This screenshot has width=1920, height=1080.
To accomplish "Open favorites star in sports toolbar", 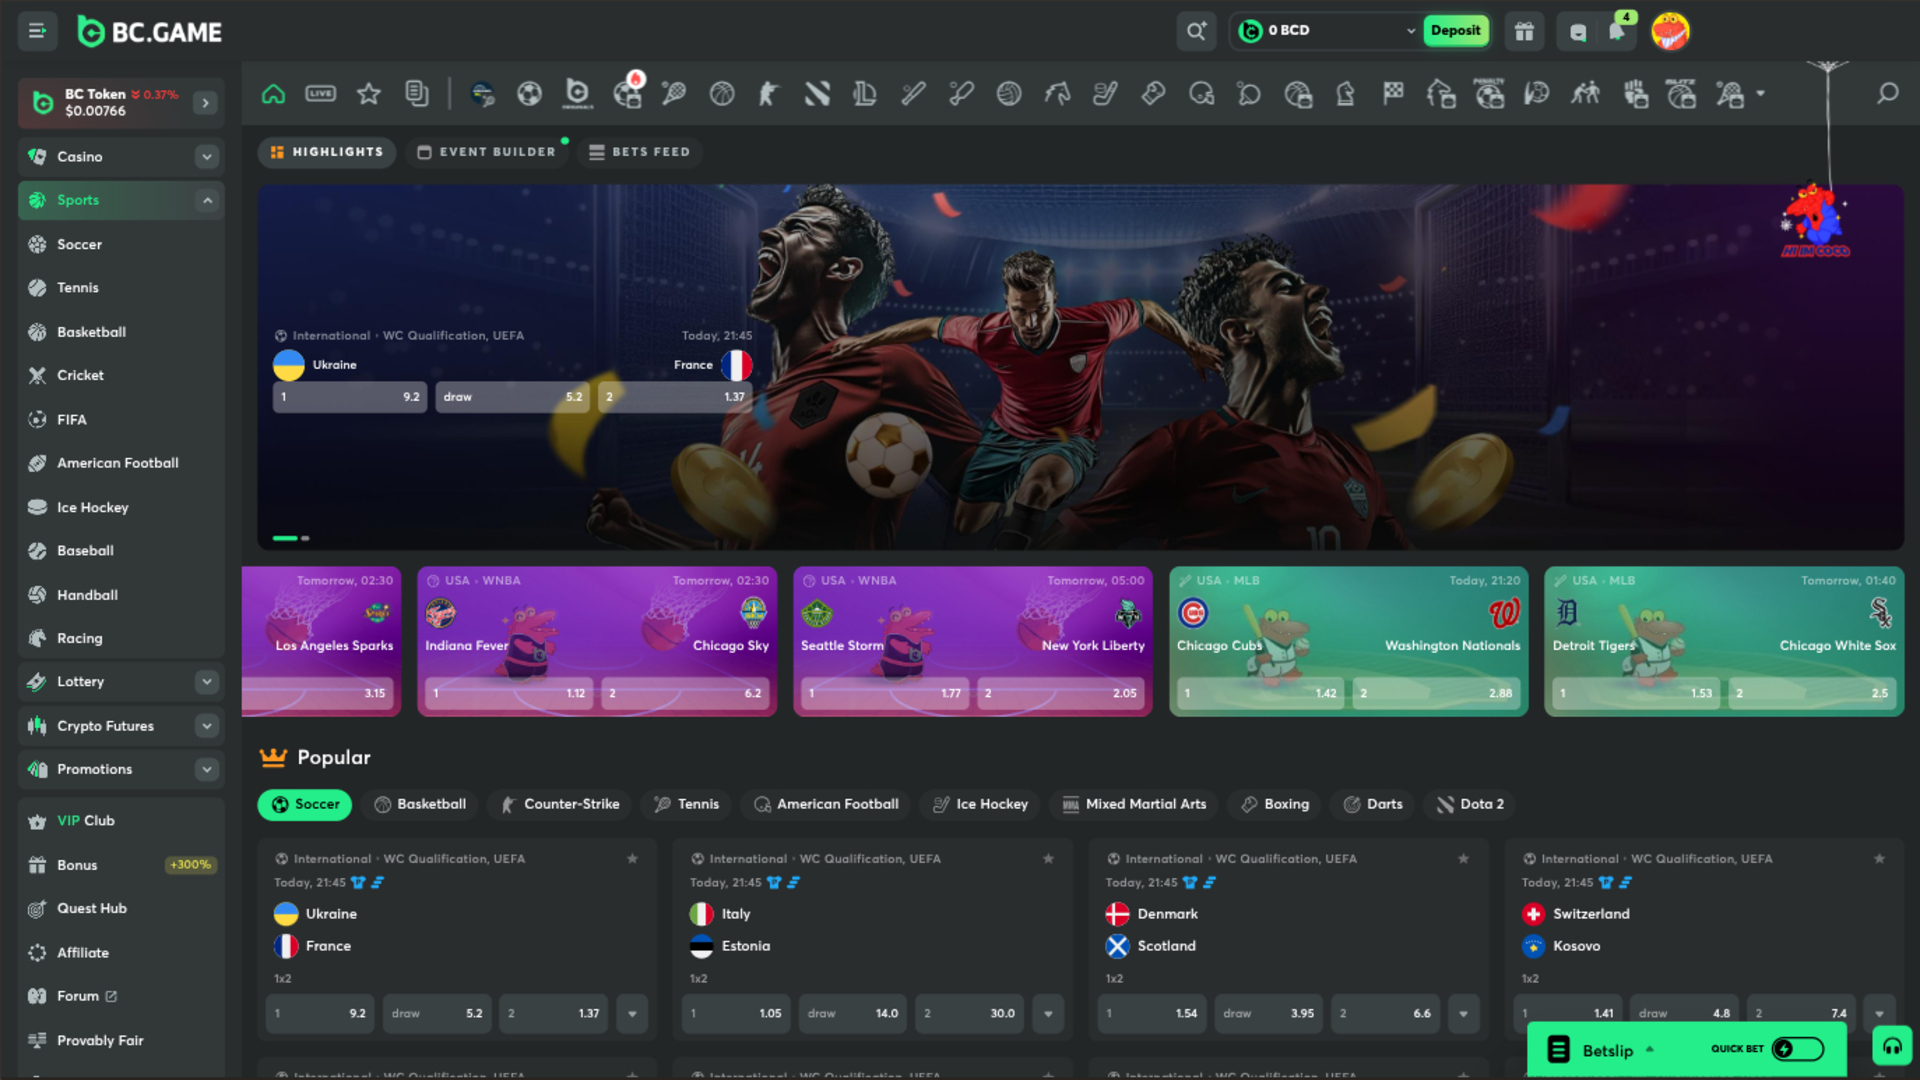I will click(369, 94).
